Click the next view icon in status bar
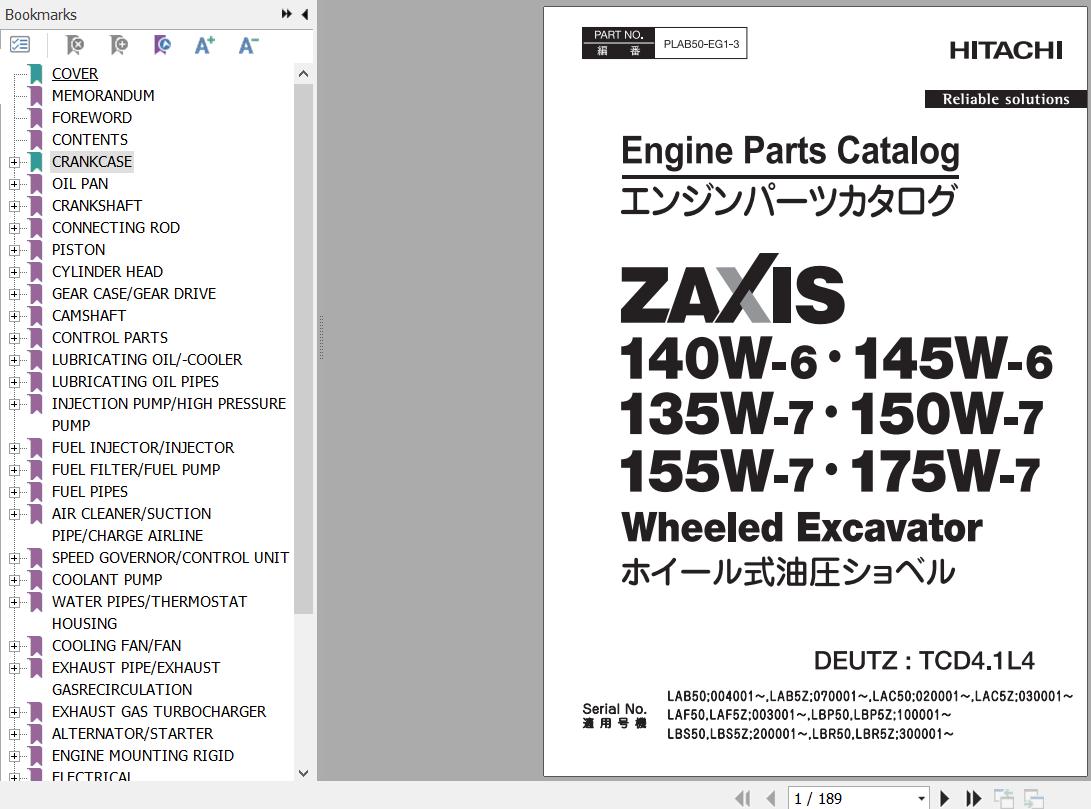This screenshot has height=809, width=1091. 1033,798
